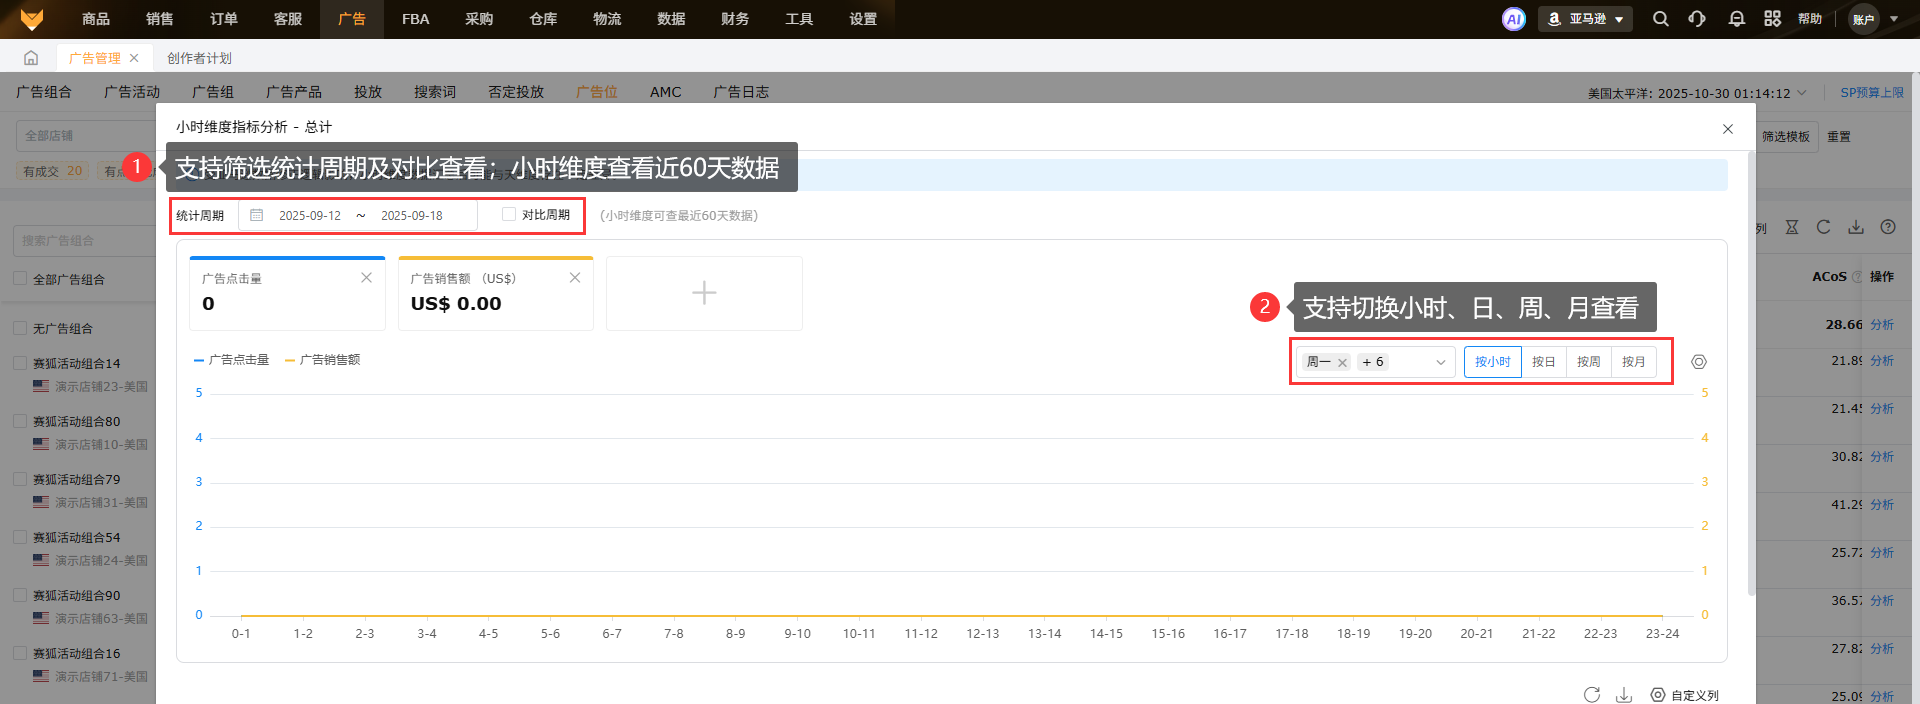Check 赛狐活动组合14 checkbox

point(20,362)
